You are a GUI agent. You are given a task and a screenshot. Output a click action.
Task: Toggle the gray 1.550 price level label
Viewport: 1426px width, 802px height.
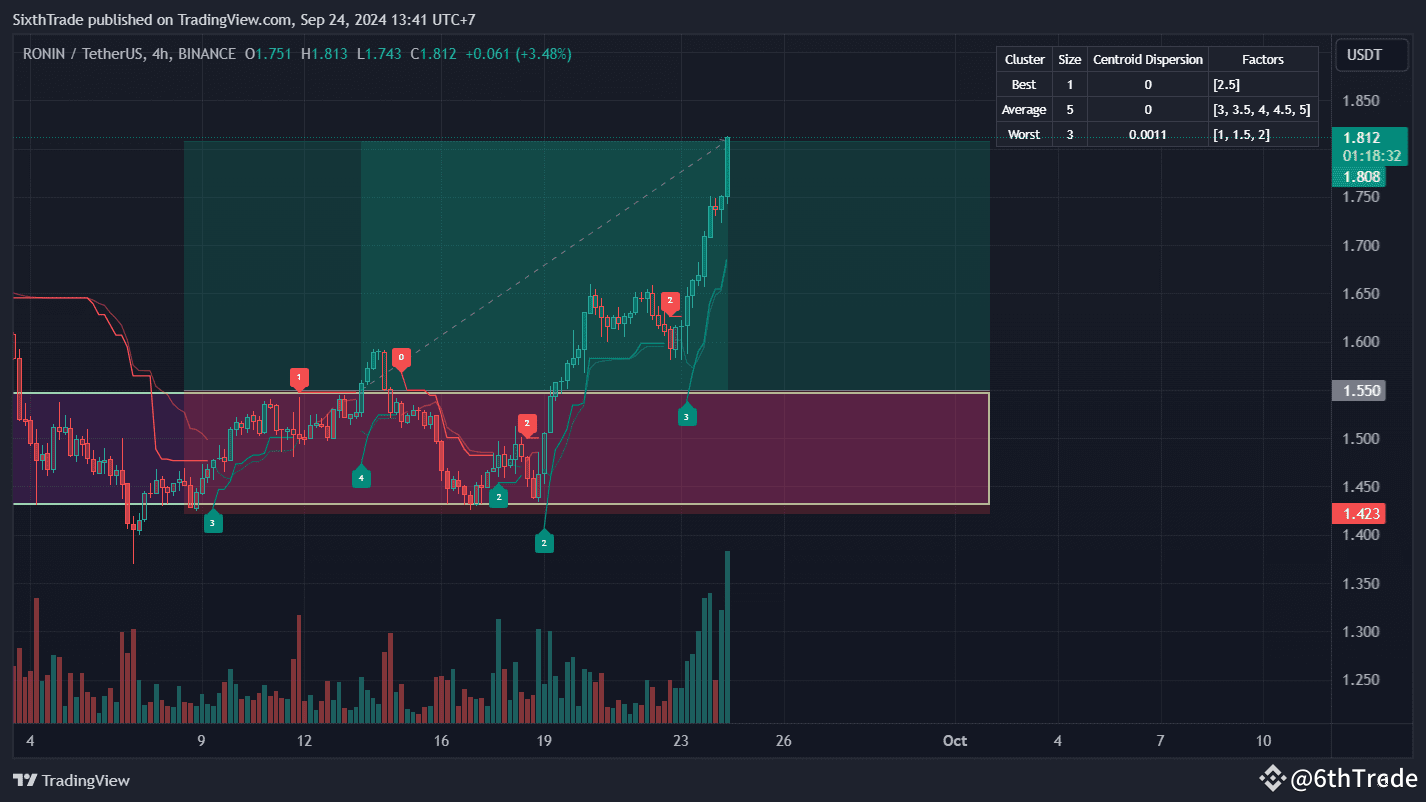(1359, 391)
